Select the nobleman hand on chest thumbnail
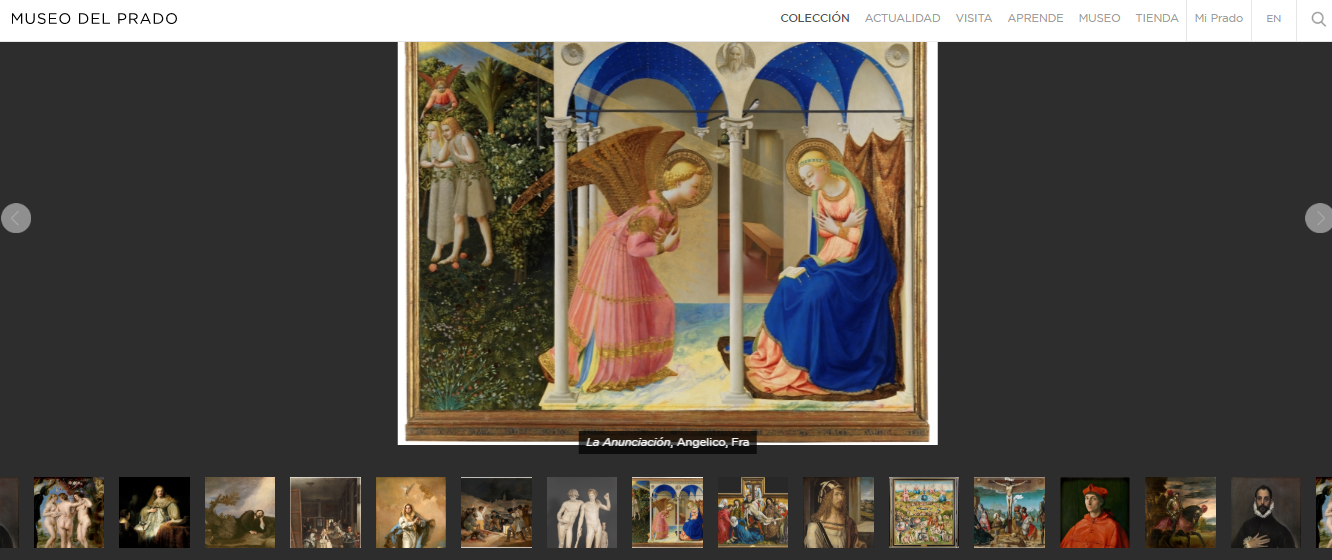The image size is (1332, 560). (1266, 512)
